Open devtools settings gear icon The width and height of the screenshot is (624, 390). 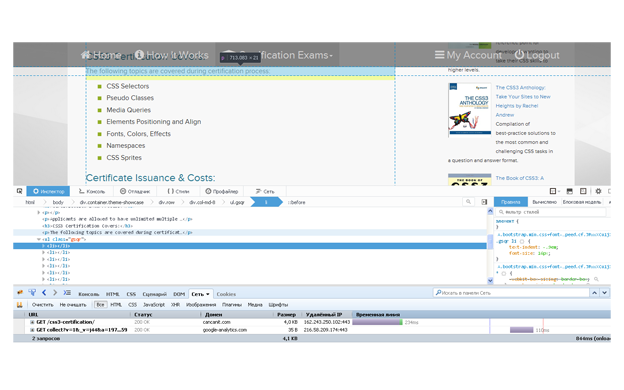(x=598, y=191)
